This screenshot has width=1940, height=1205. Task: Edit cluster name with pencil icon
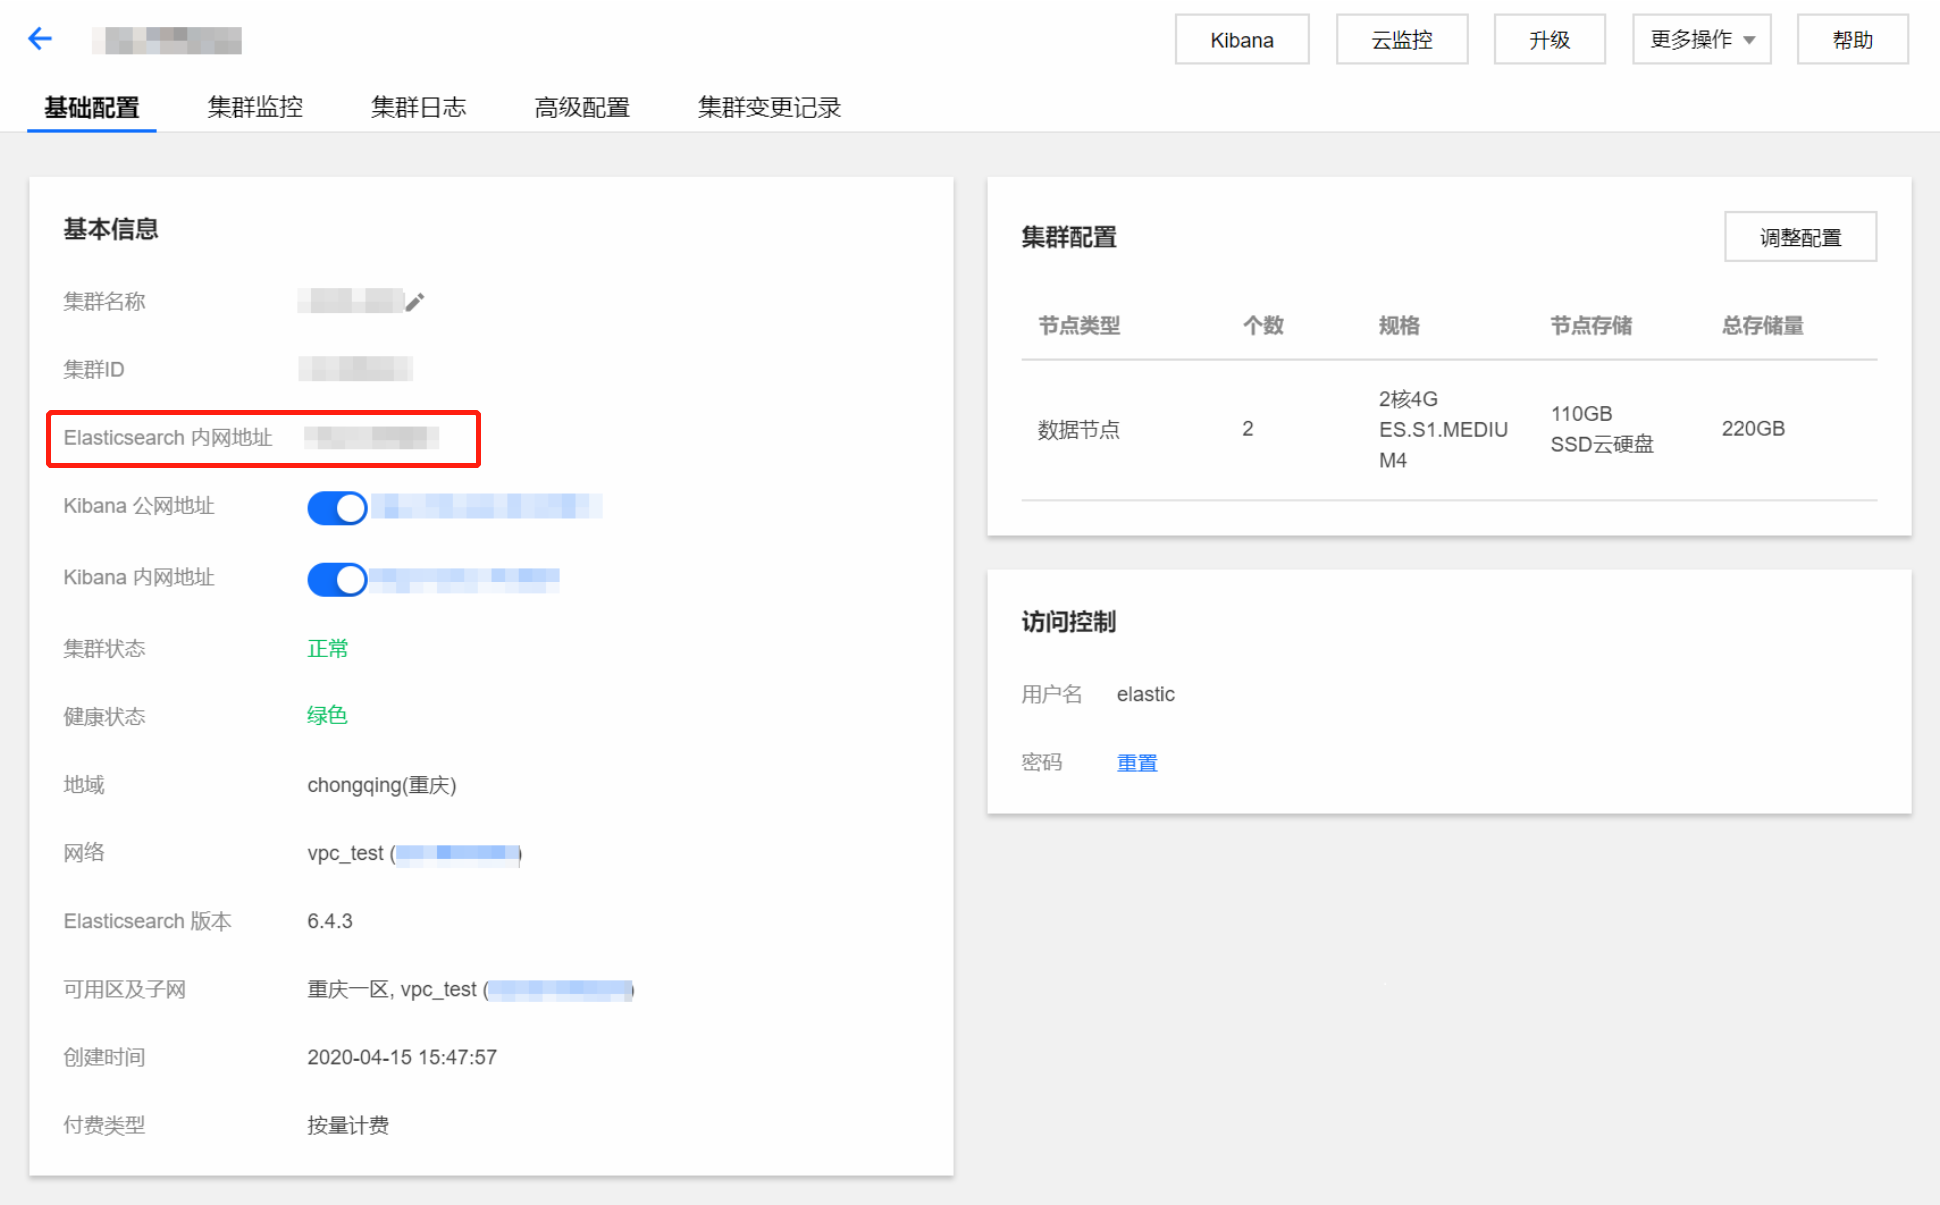point(415,301)
